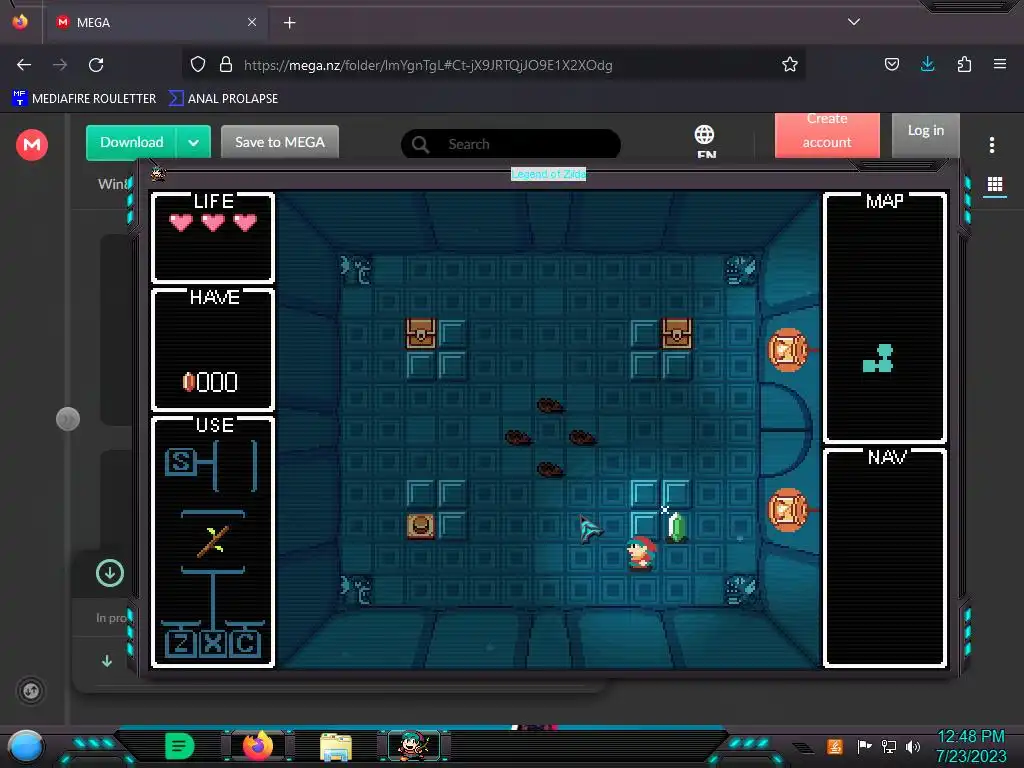Bookmark this page with star
This screenshot has height=768, width=1024.
click(x=790, y=65)
